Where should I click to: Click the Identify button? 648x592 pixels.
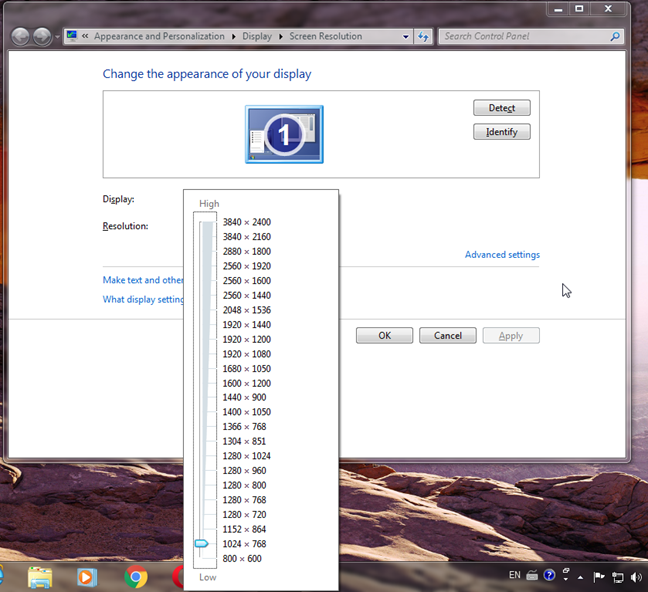click(502, 132)
